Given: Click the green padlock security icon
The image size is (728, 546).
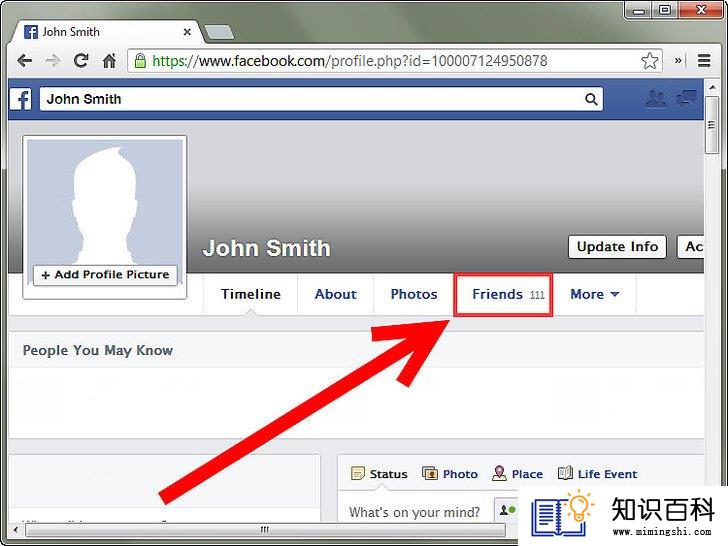Looking at the screenshot, I should pyautogui.click(x=140, y=61).
